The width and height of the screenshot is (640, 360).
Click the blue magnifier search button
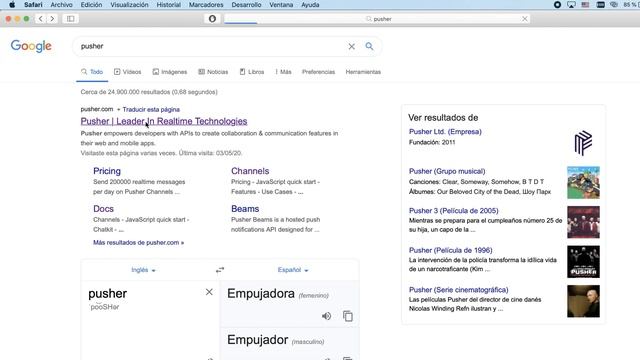(x=369, y=46)
